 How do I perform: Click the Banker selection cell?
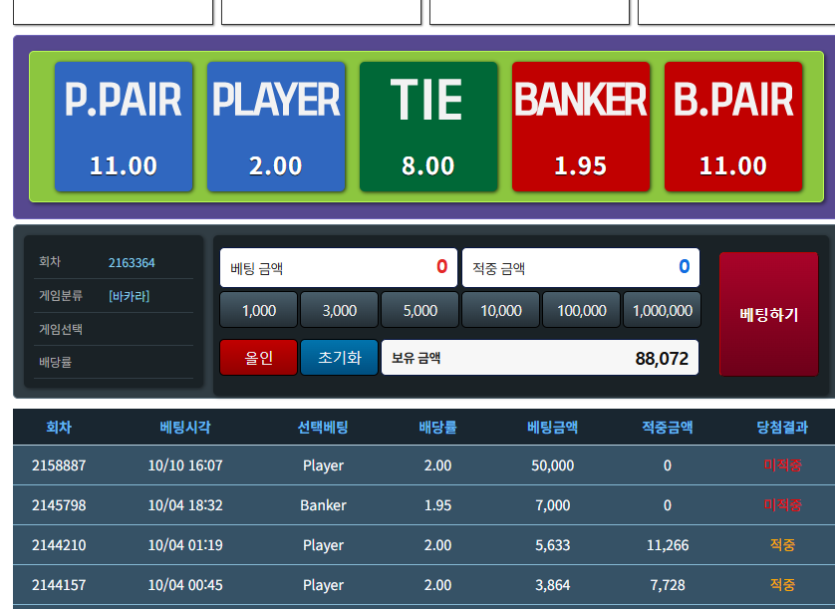[x=323, y=505]
